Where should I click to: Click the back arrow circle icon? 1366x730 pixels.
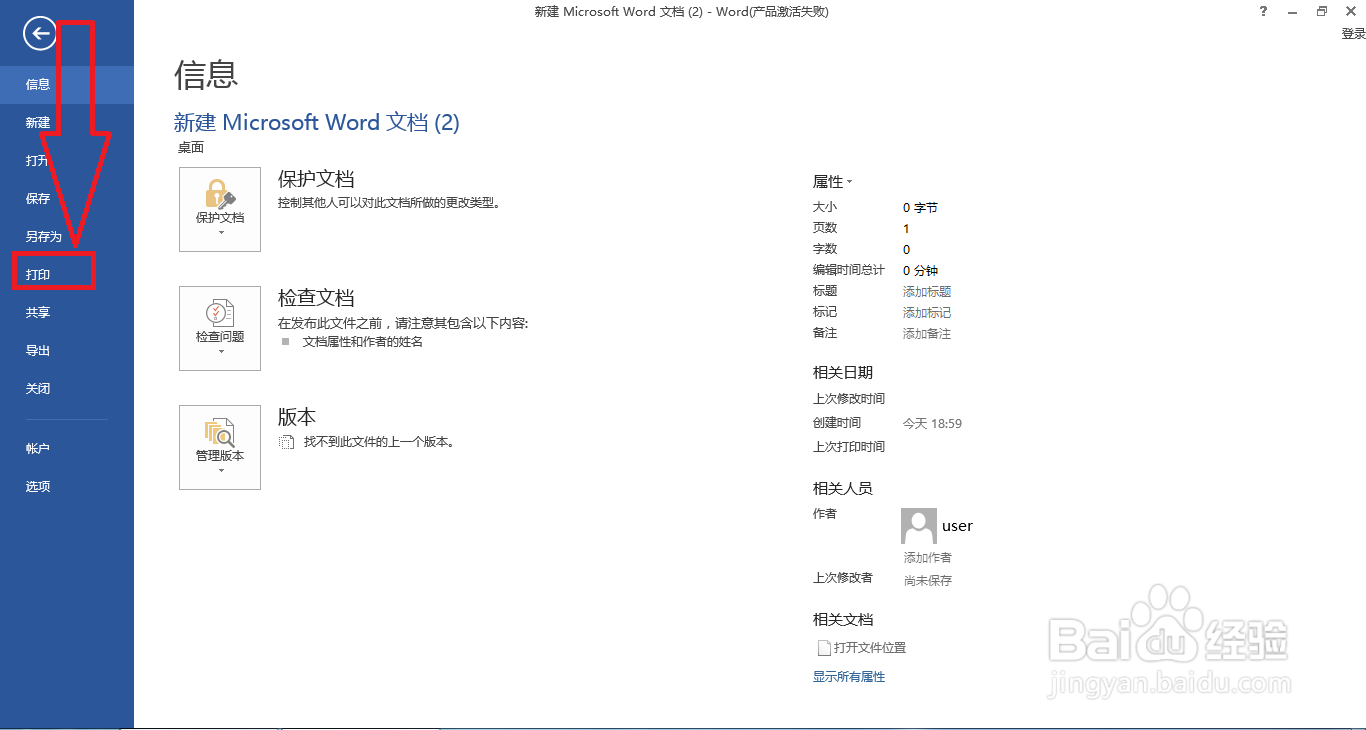click(x=40, y=34)
